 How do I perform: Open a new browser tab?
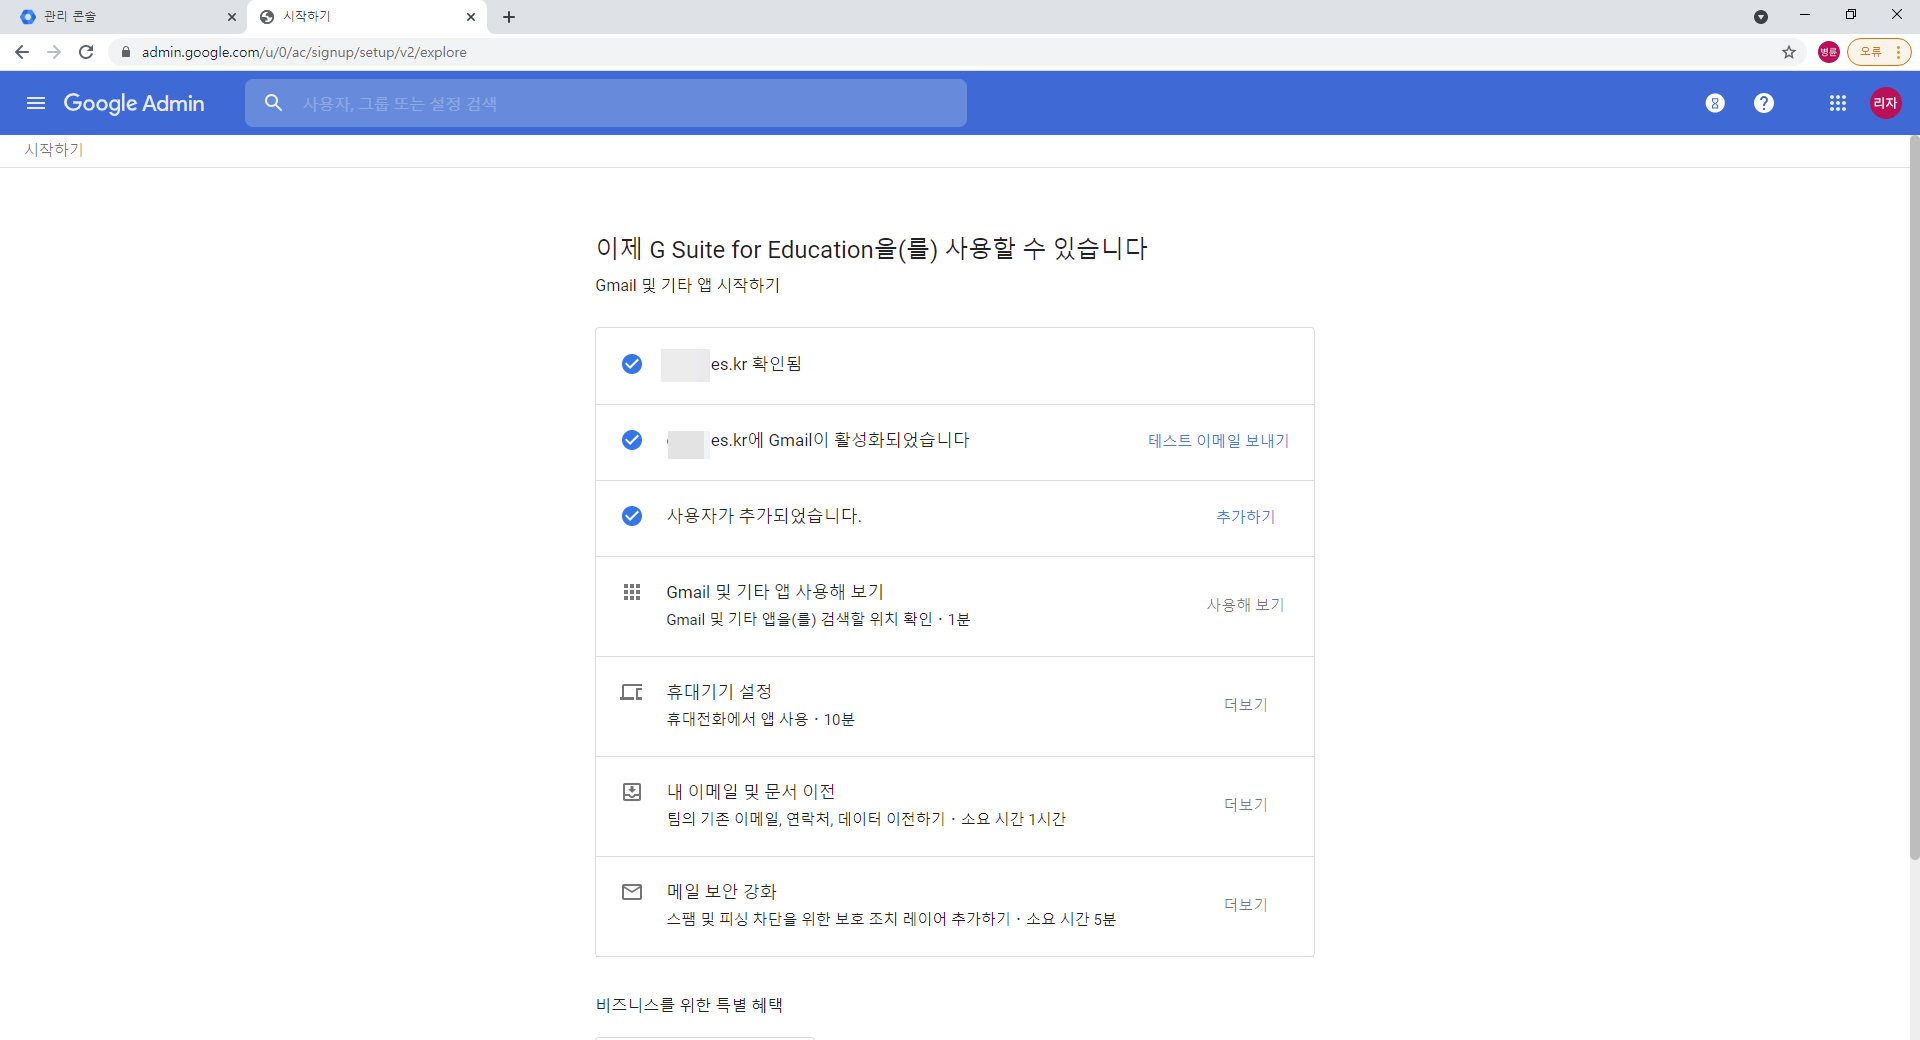[x=509, y=17]
